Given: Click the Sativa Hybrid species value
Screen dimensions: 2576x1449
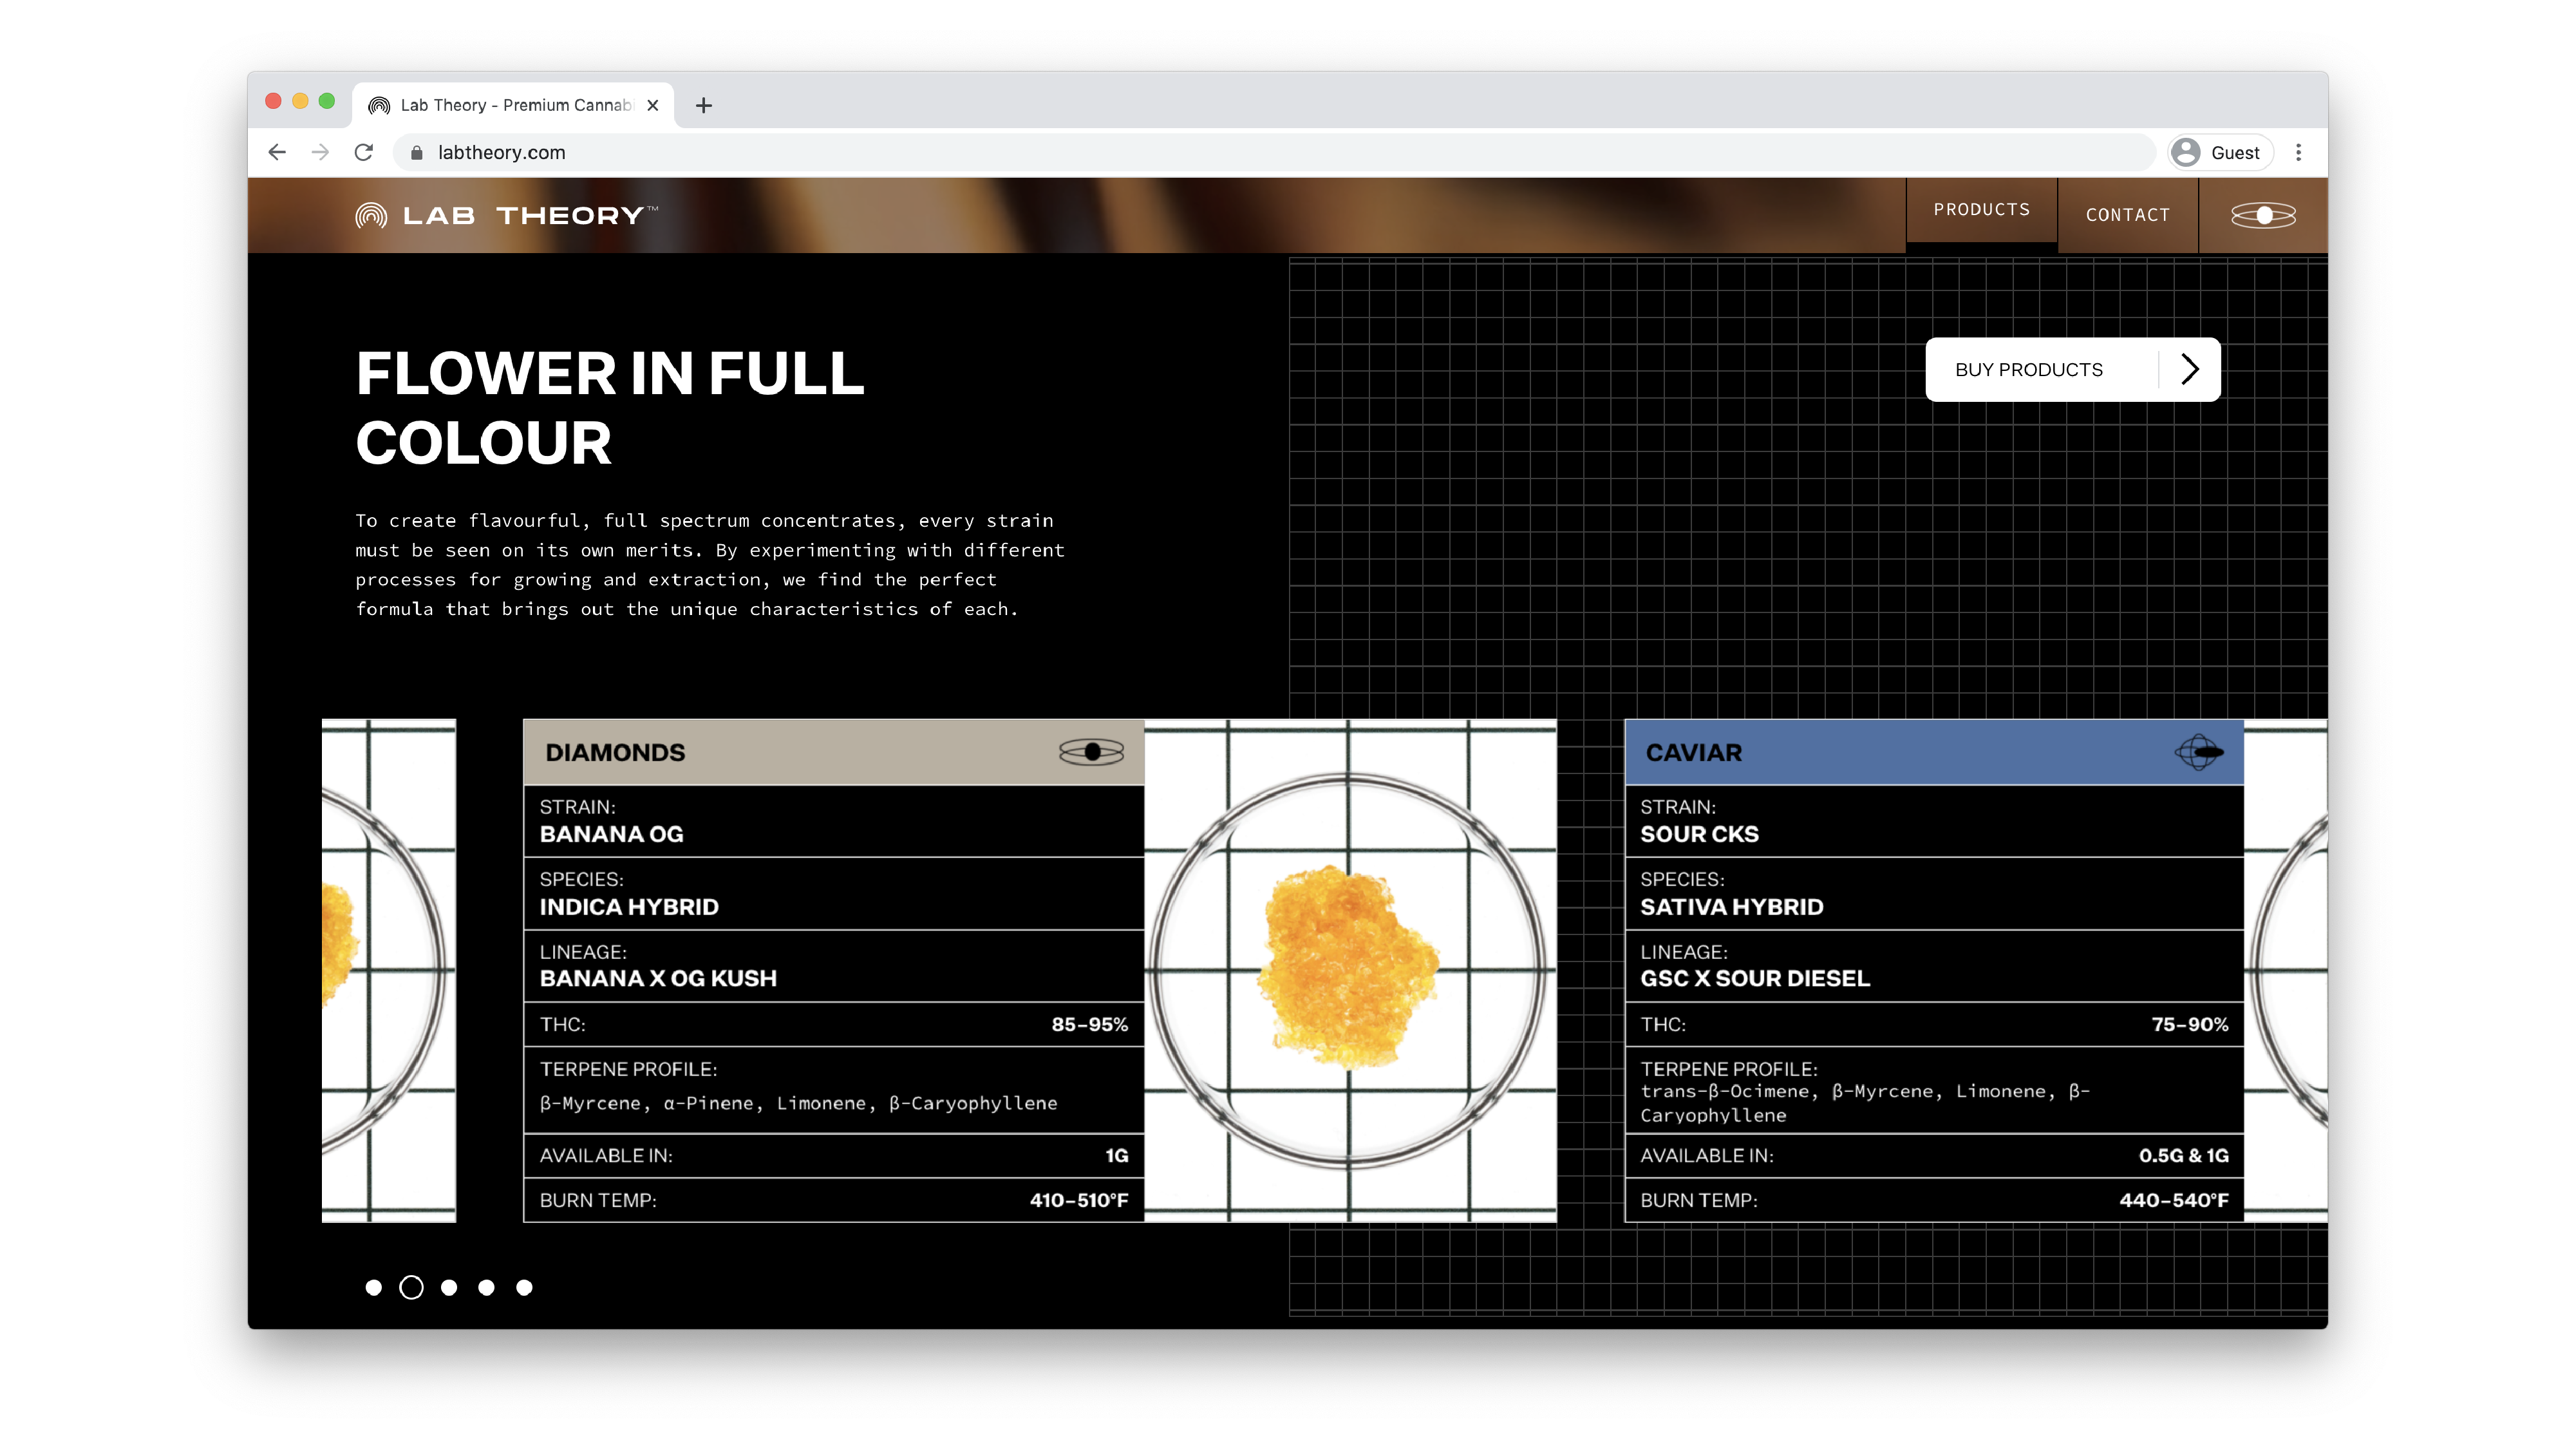Looking at the screenshot, I should pos(1732,907).
